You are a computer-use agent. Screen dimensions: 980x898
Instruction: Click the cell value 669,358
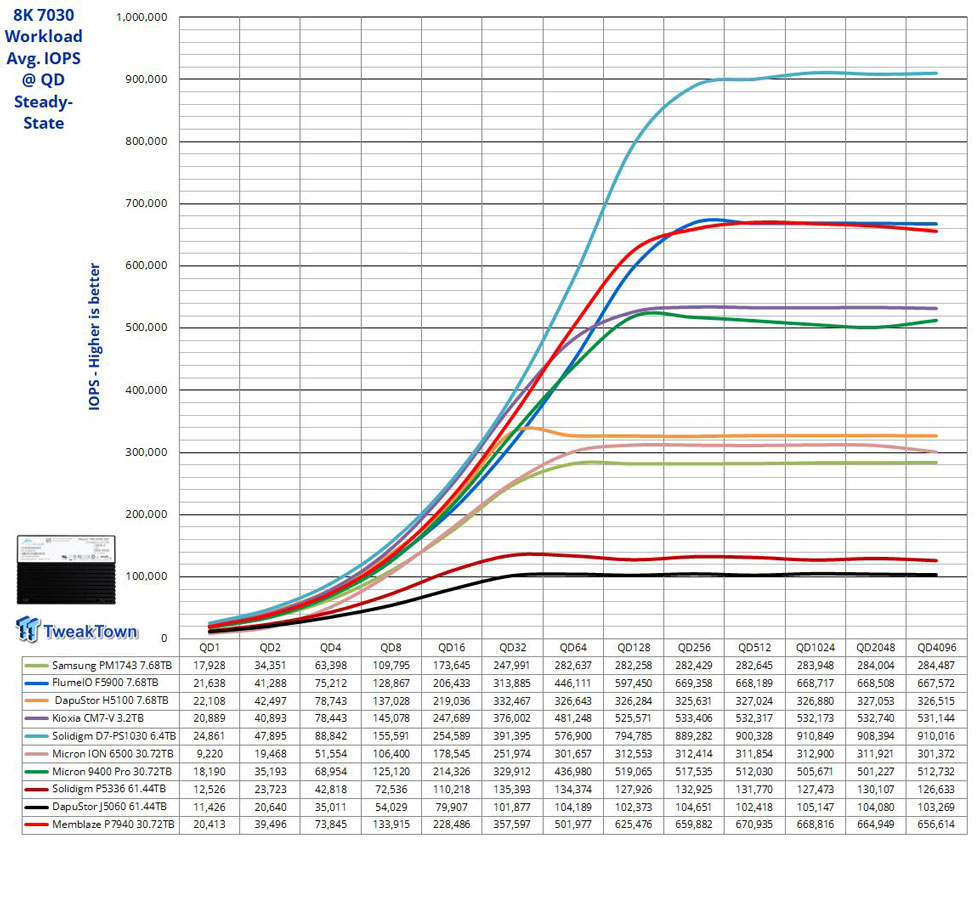(x=694, y=684)
